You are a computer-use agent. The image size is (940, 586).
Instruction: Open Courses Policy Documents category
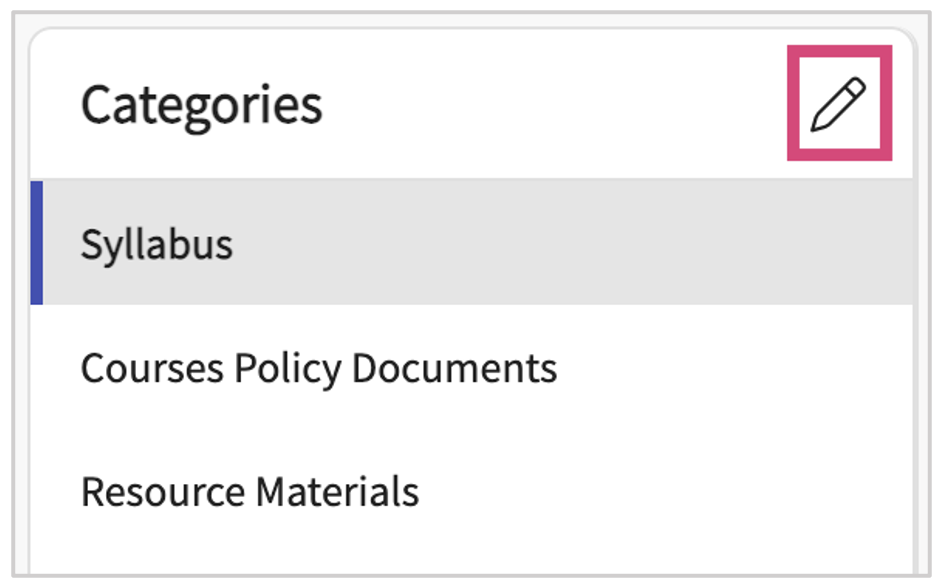tap(318, 369)
